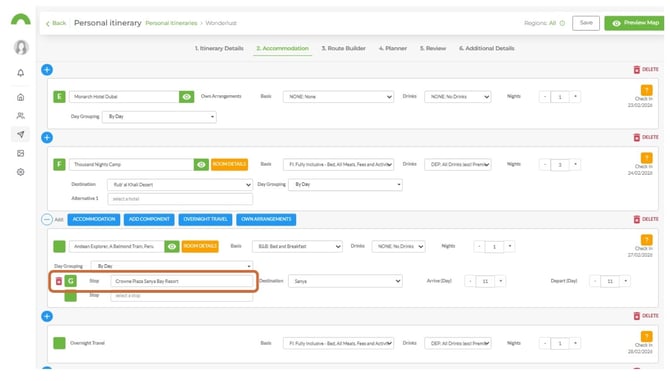Click the orange help icon for Andean Explorer

click(x=646, y=240)
